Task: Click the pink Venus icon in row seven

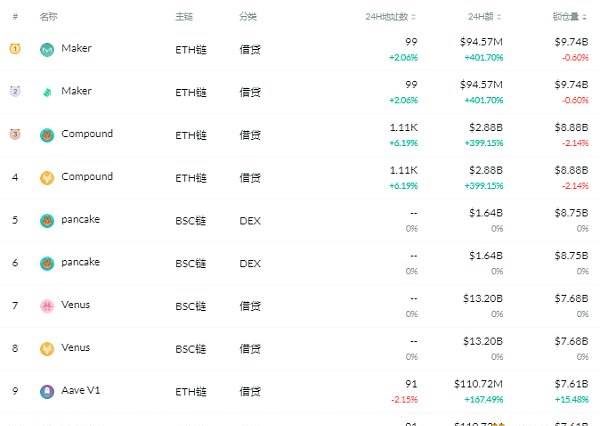Action: click(x=47, y=306)
